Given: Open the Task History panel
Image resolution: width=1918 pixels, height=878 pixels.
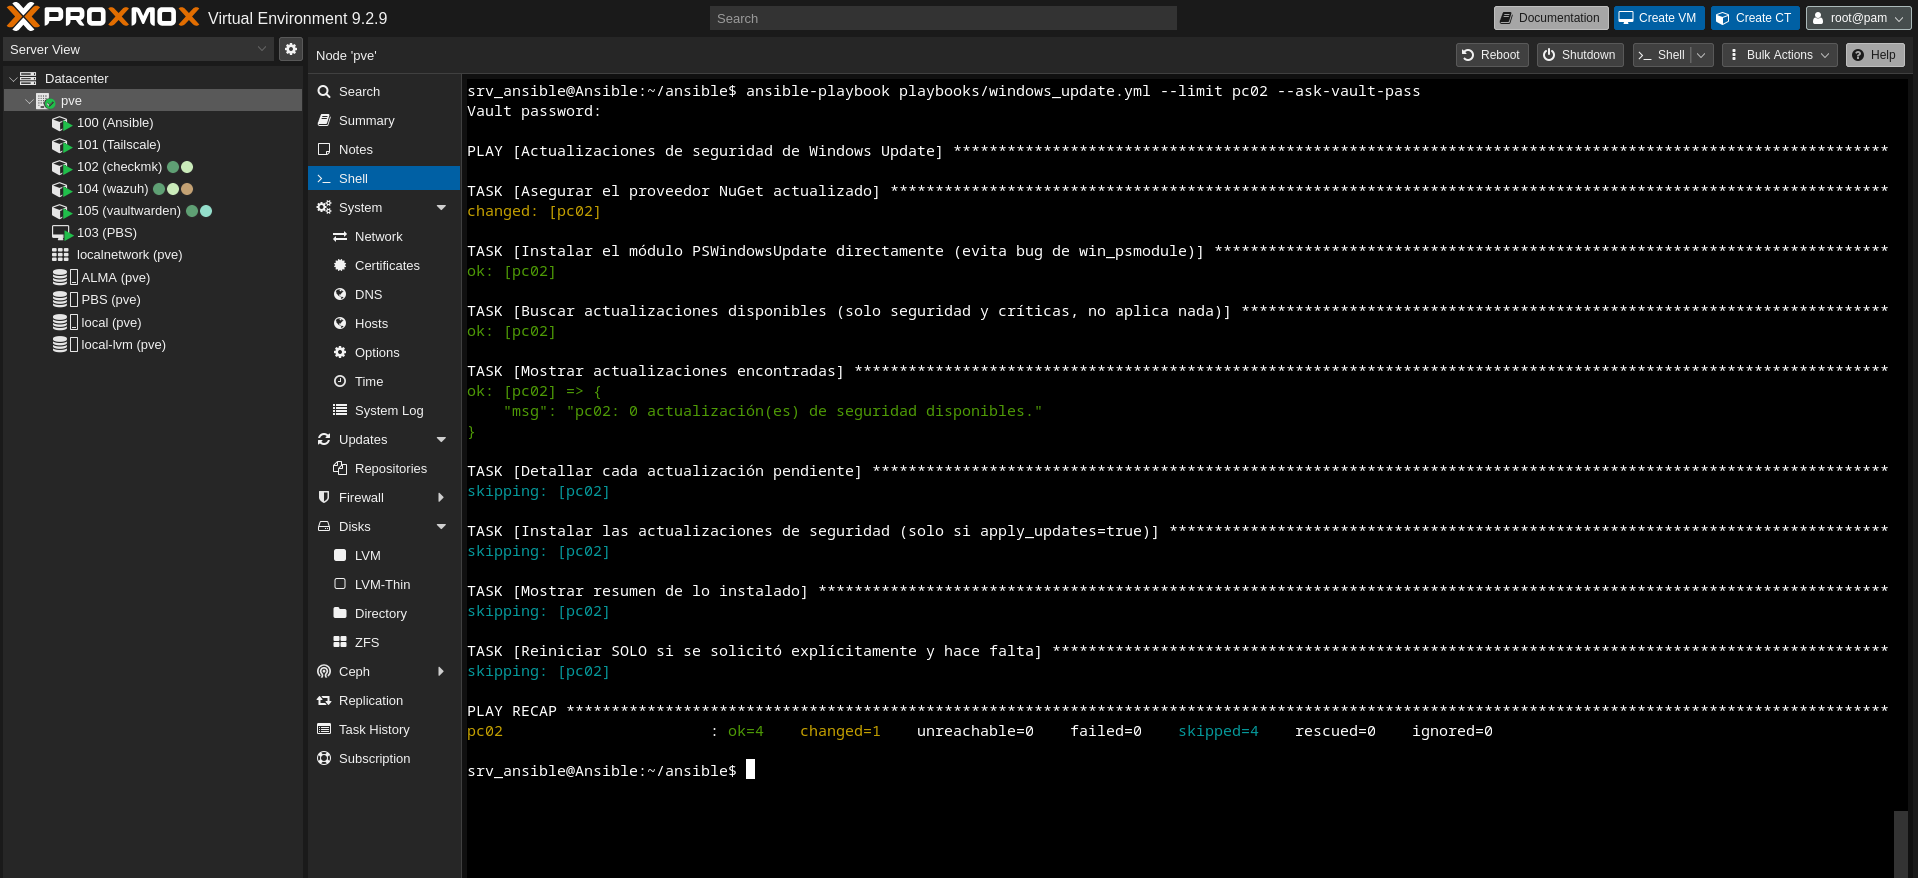Looking at the screenshot, I should [x=384, y=730].
